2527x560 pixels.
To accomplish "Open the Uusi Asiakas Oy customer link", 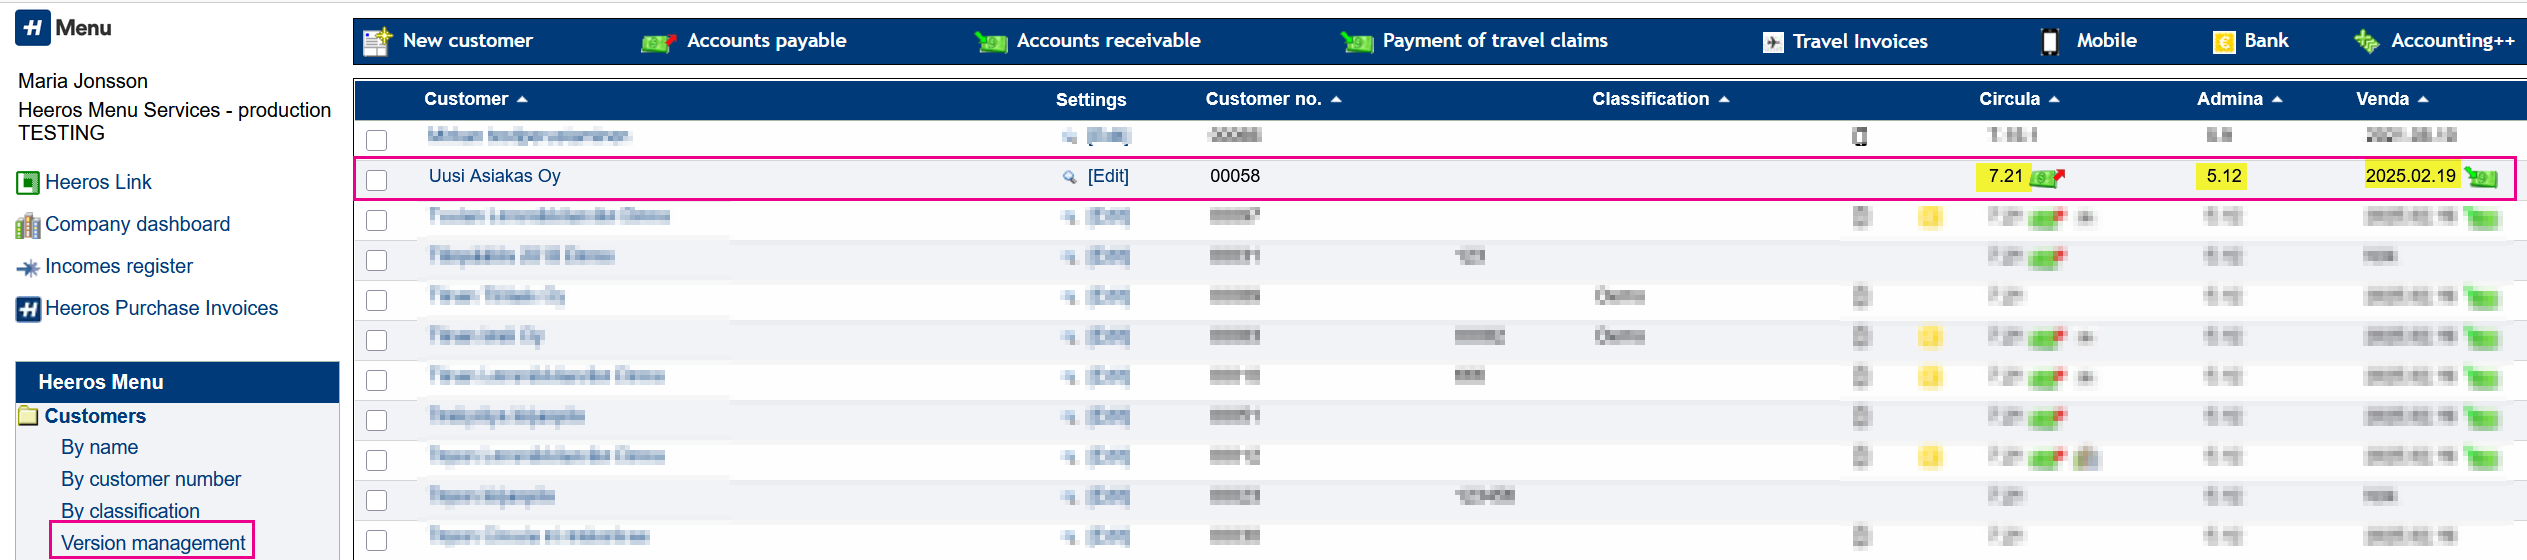I will [x=494, y=176].
